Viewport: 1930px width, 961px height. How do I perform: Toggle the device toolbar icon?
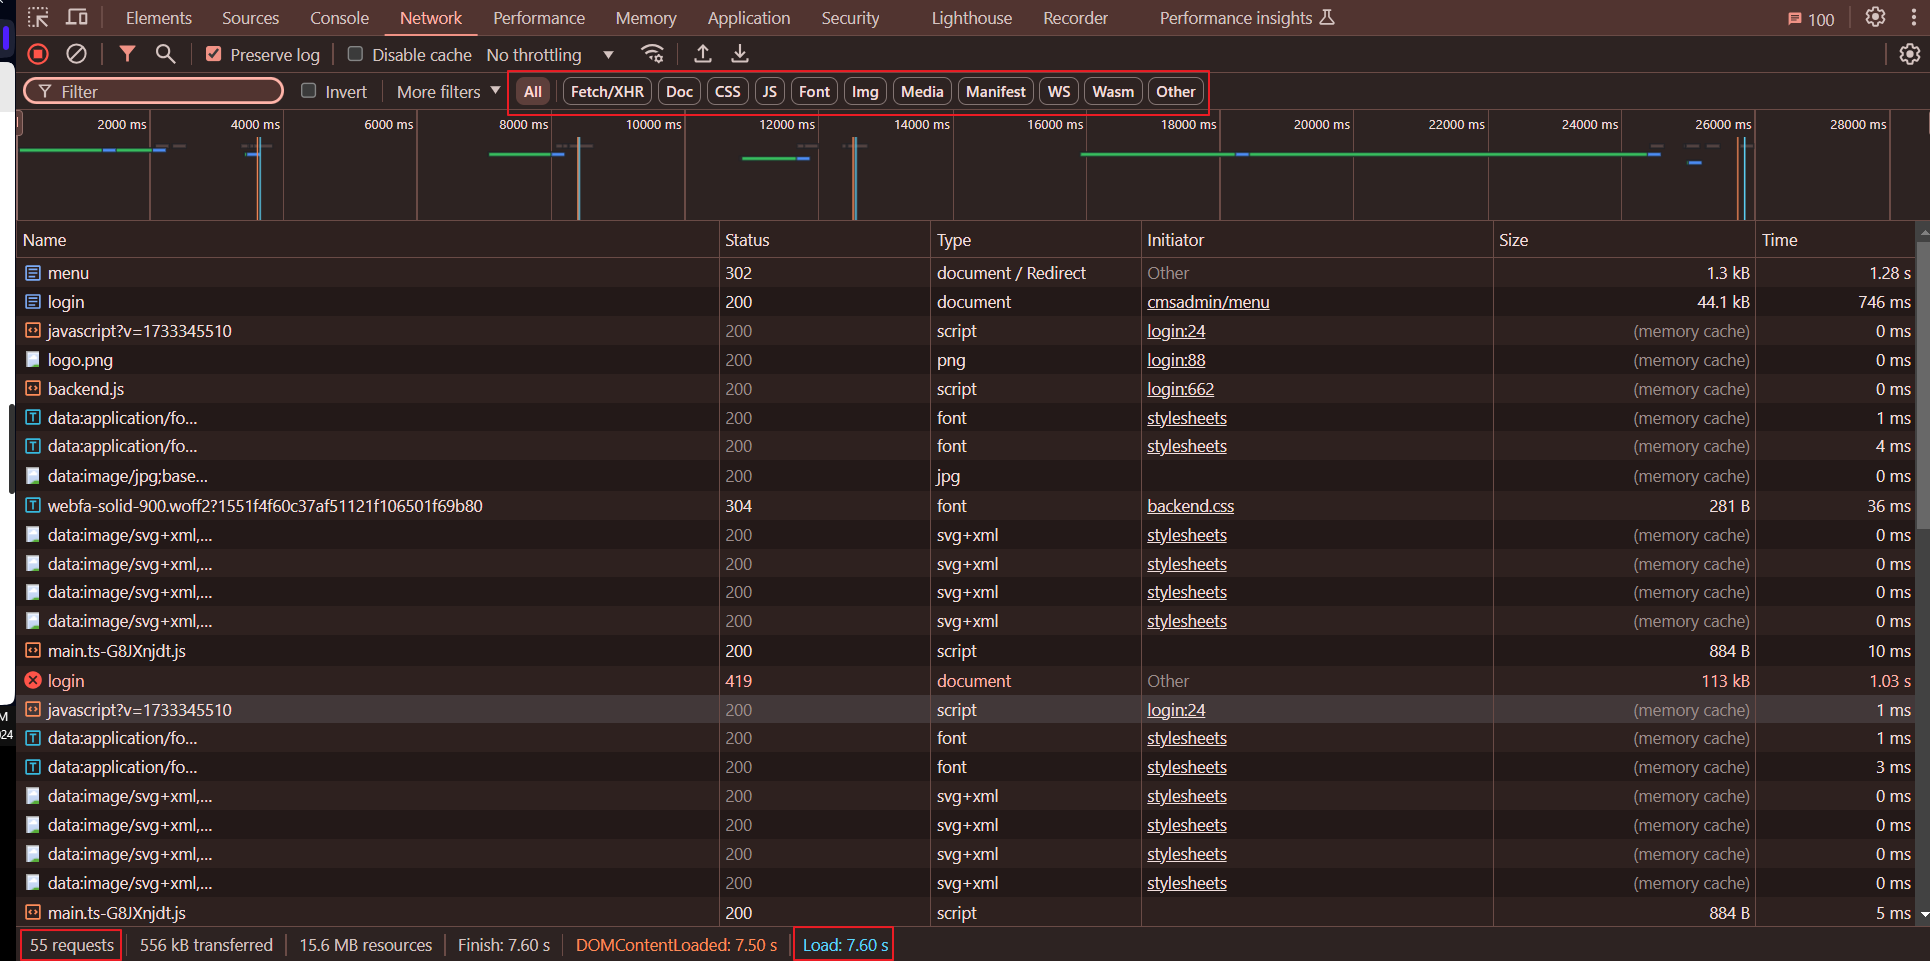(77, 17)
